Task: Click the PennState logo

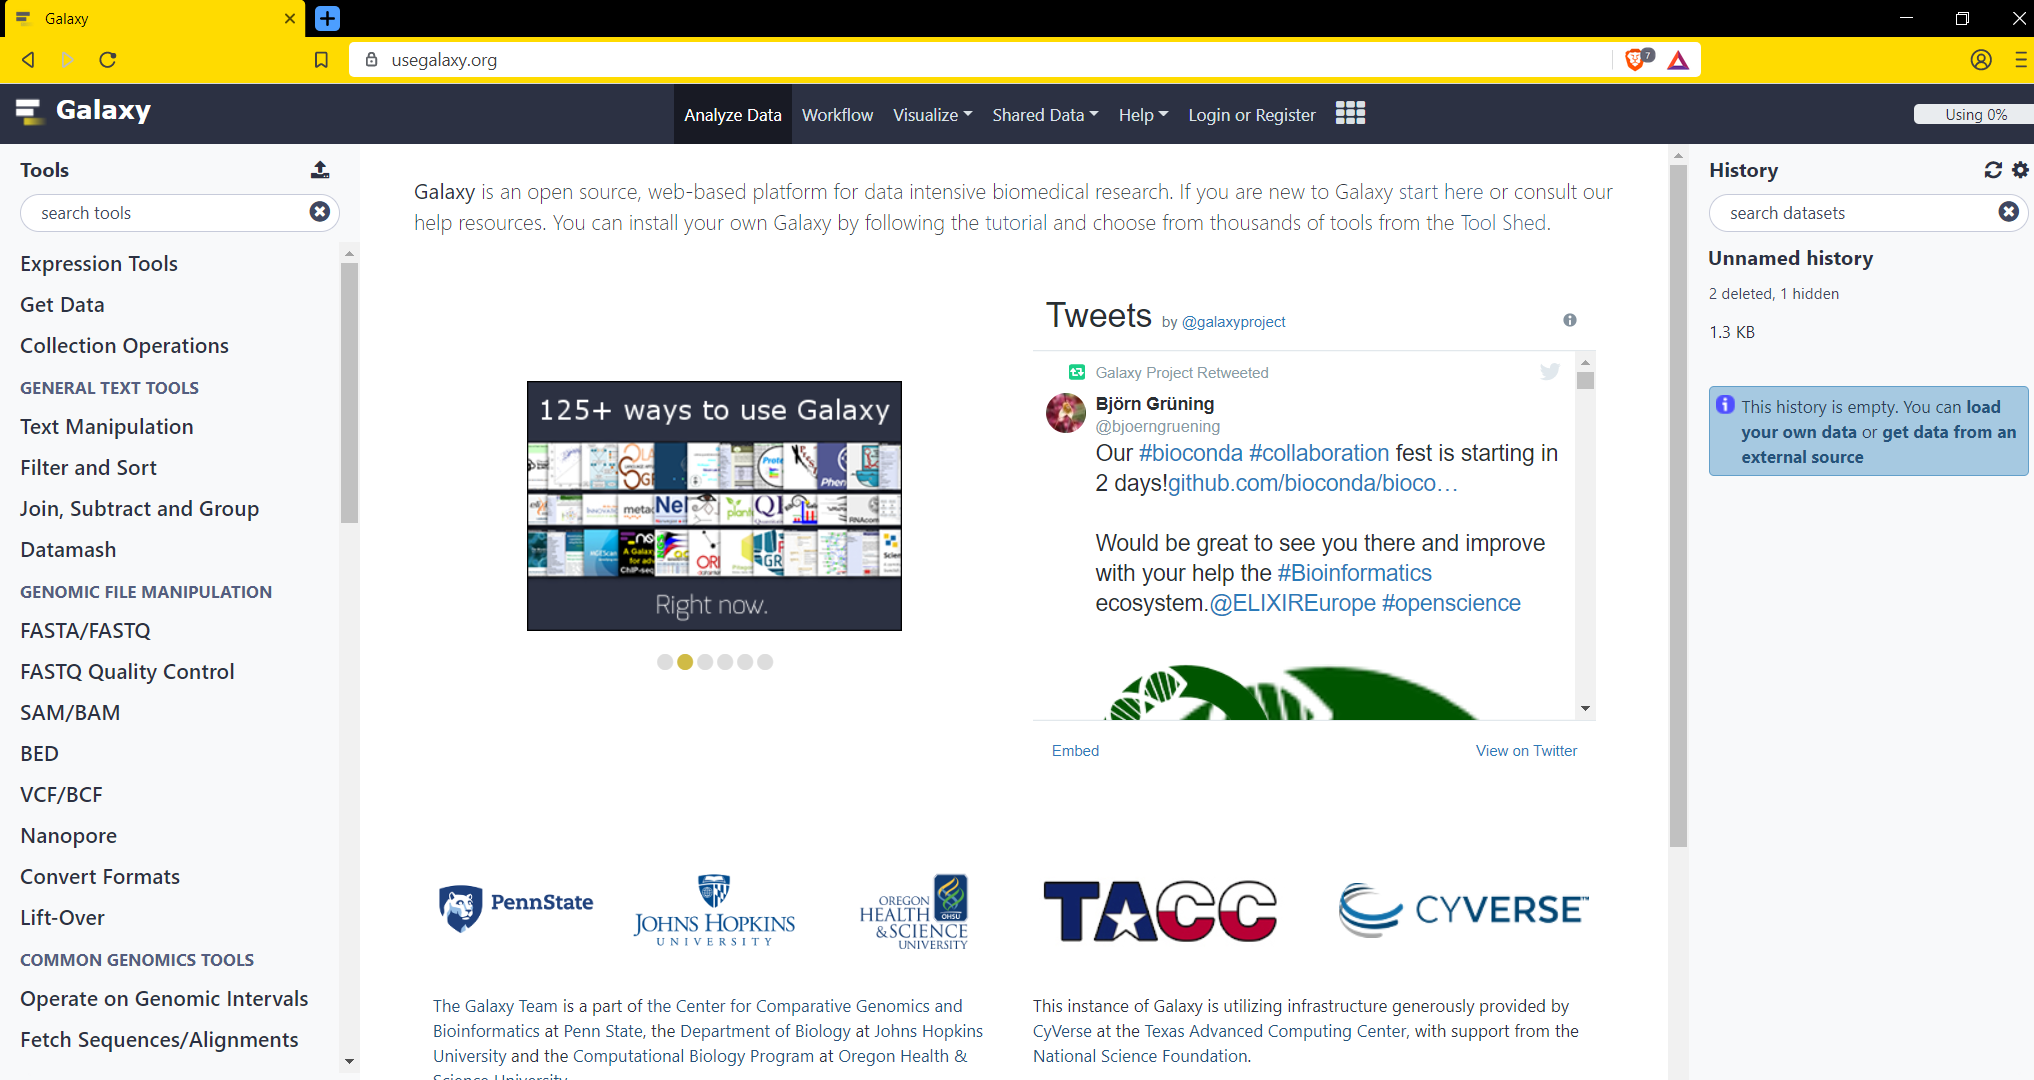Action: [516, 907]
